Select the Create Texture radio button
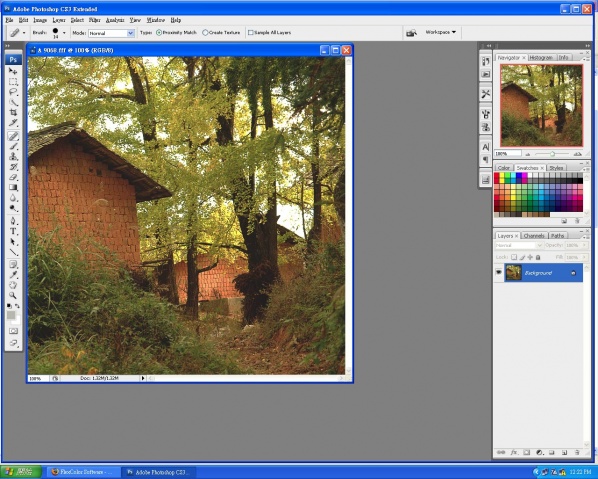Viewport: 598px width, 479px height. pyautogui.click(x=205, y=33)
